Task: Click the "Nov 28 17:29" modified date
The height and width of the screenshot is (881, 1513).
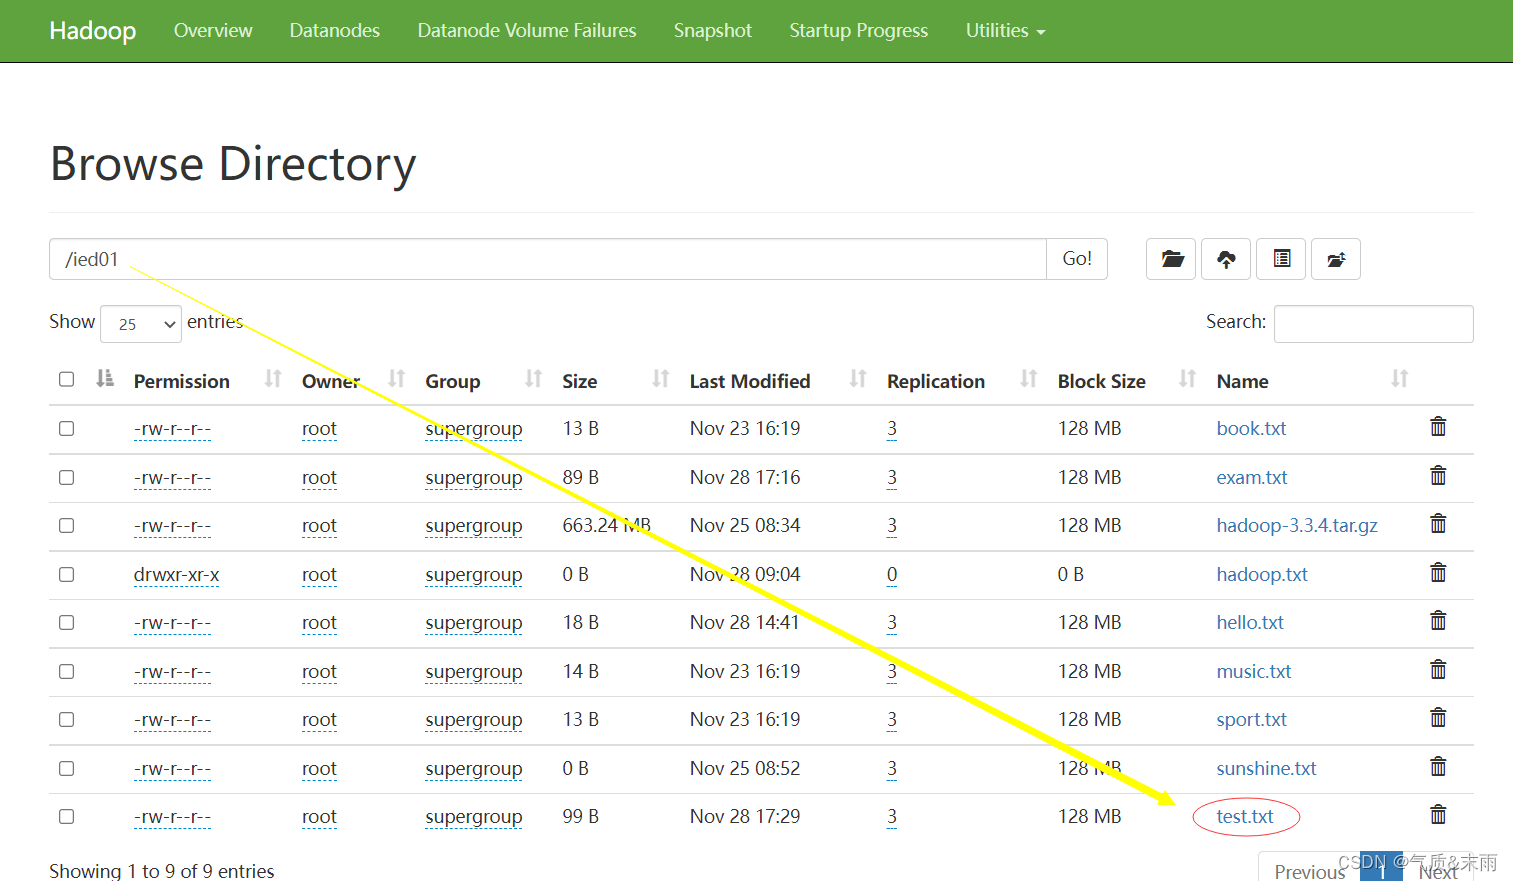Action: click(745, 816)
